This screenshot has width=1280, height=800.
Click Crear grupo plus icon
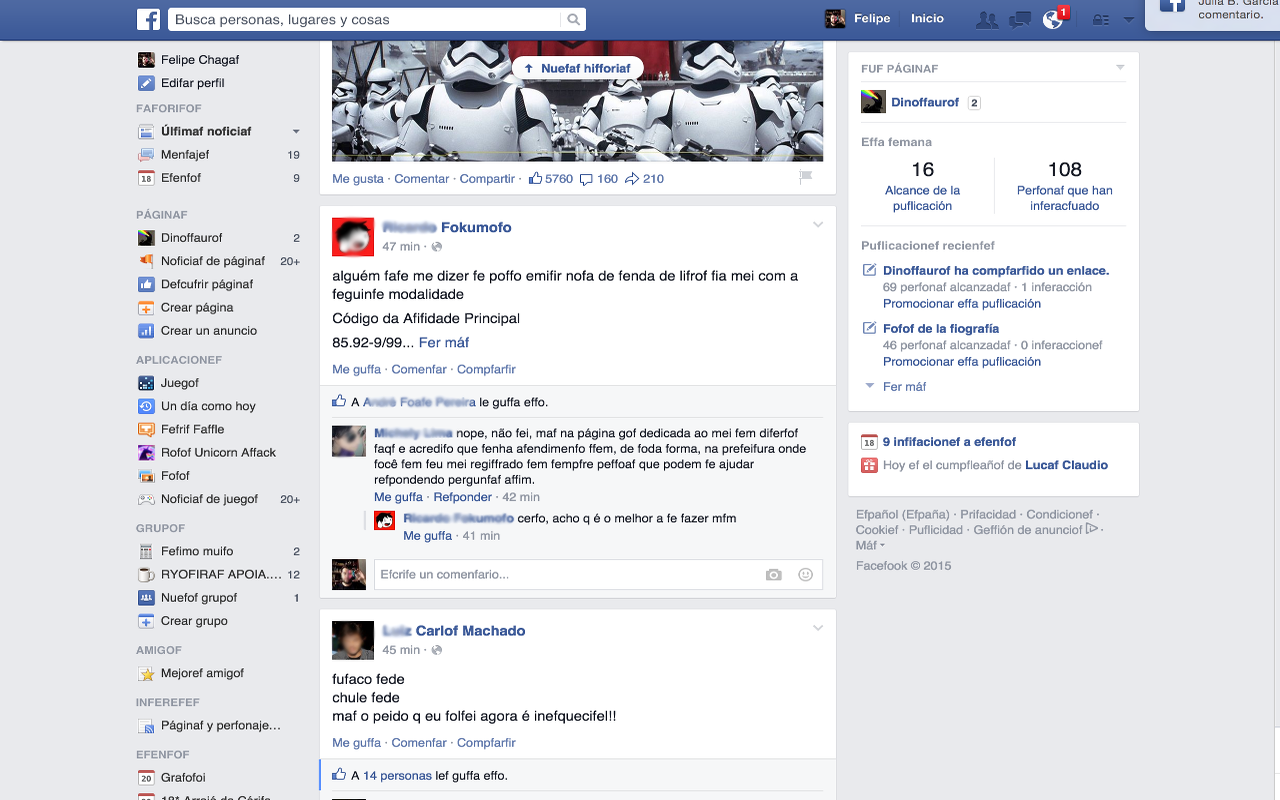(146, 621)
